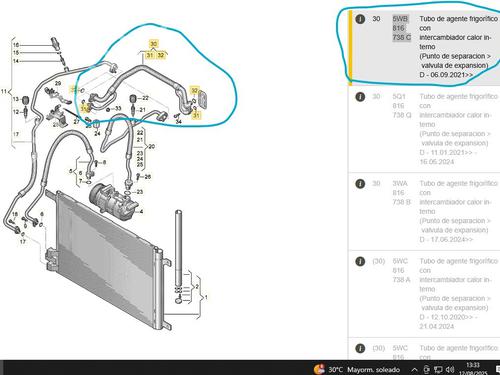
Task: Open info icon for part 5WB 816 738 C
Action: [360, 19]
